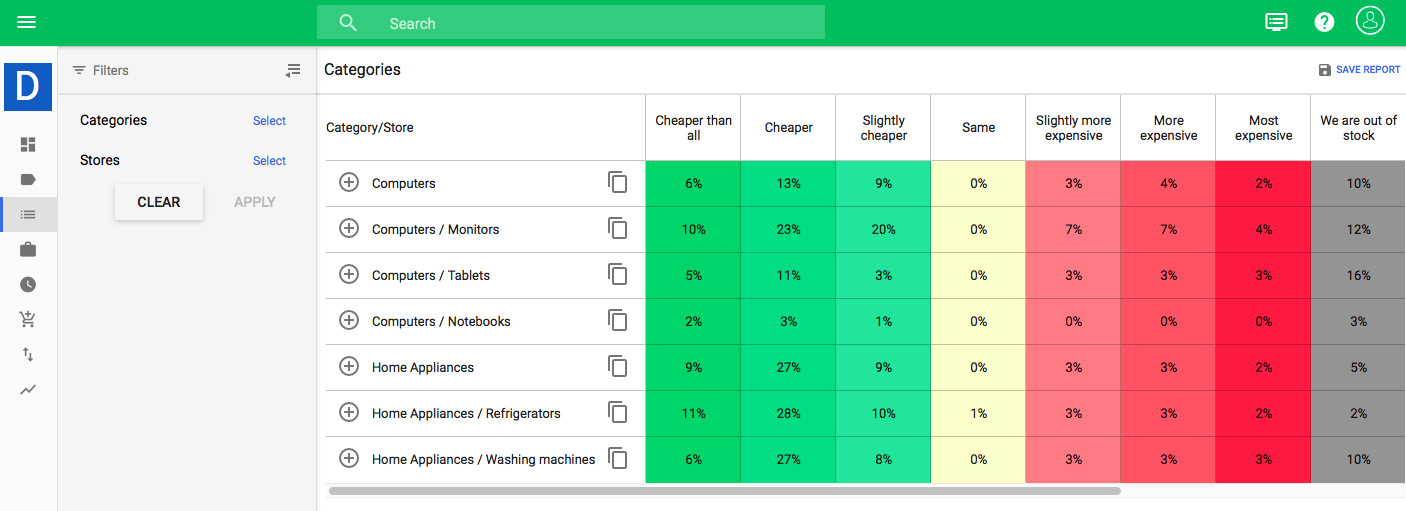Click Select link next to Categories filter
The width and height of the screenshot is (1406, 511).
coord(269,121)
